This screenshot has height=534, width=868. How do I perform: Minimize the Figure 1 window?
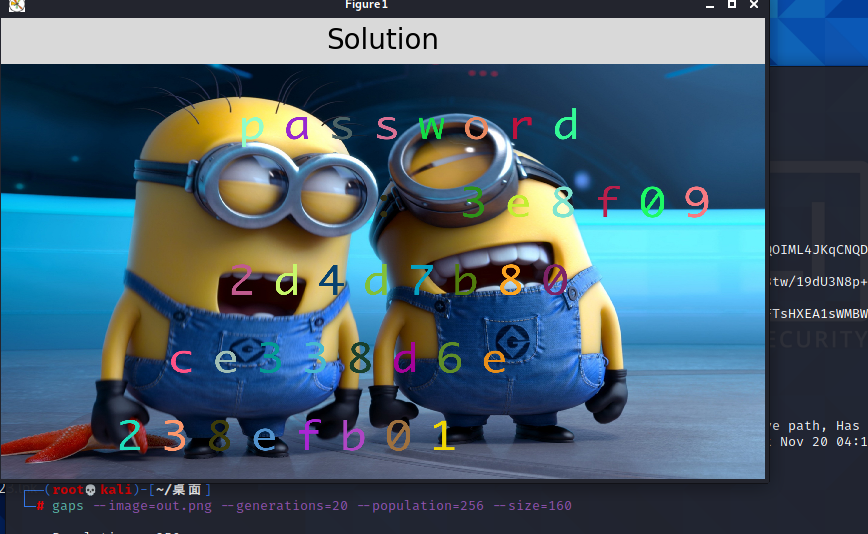pos(710,5)
